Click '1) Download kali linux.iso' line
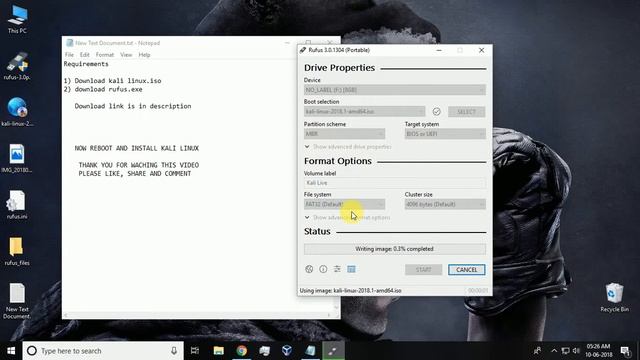This screenshot has height=360, width=640. (112, 81)
